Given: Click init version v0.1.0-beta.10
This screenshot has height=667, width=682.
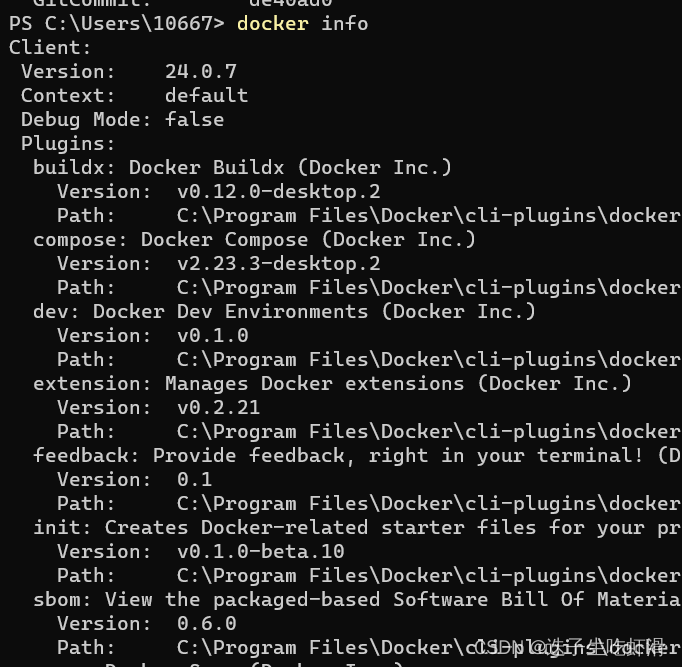Looking at the screenshot, I should tap(261, 551).
